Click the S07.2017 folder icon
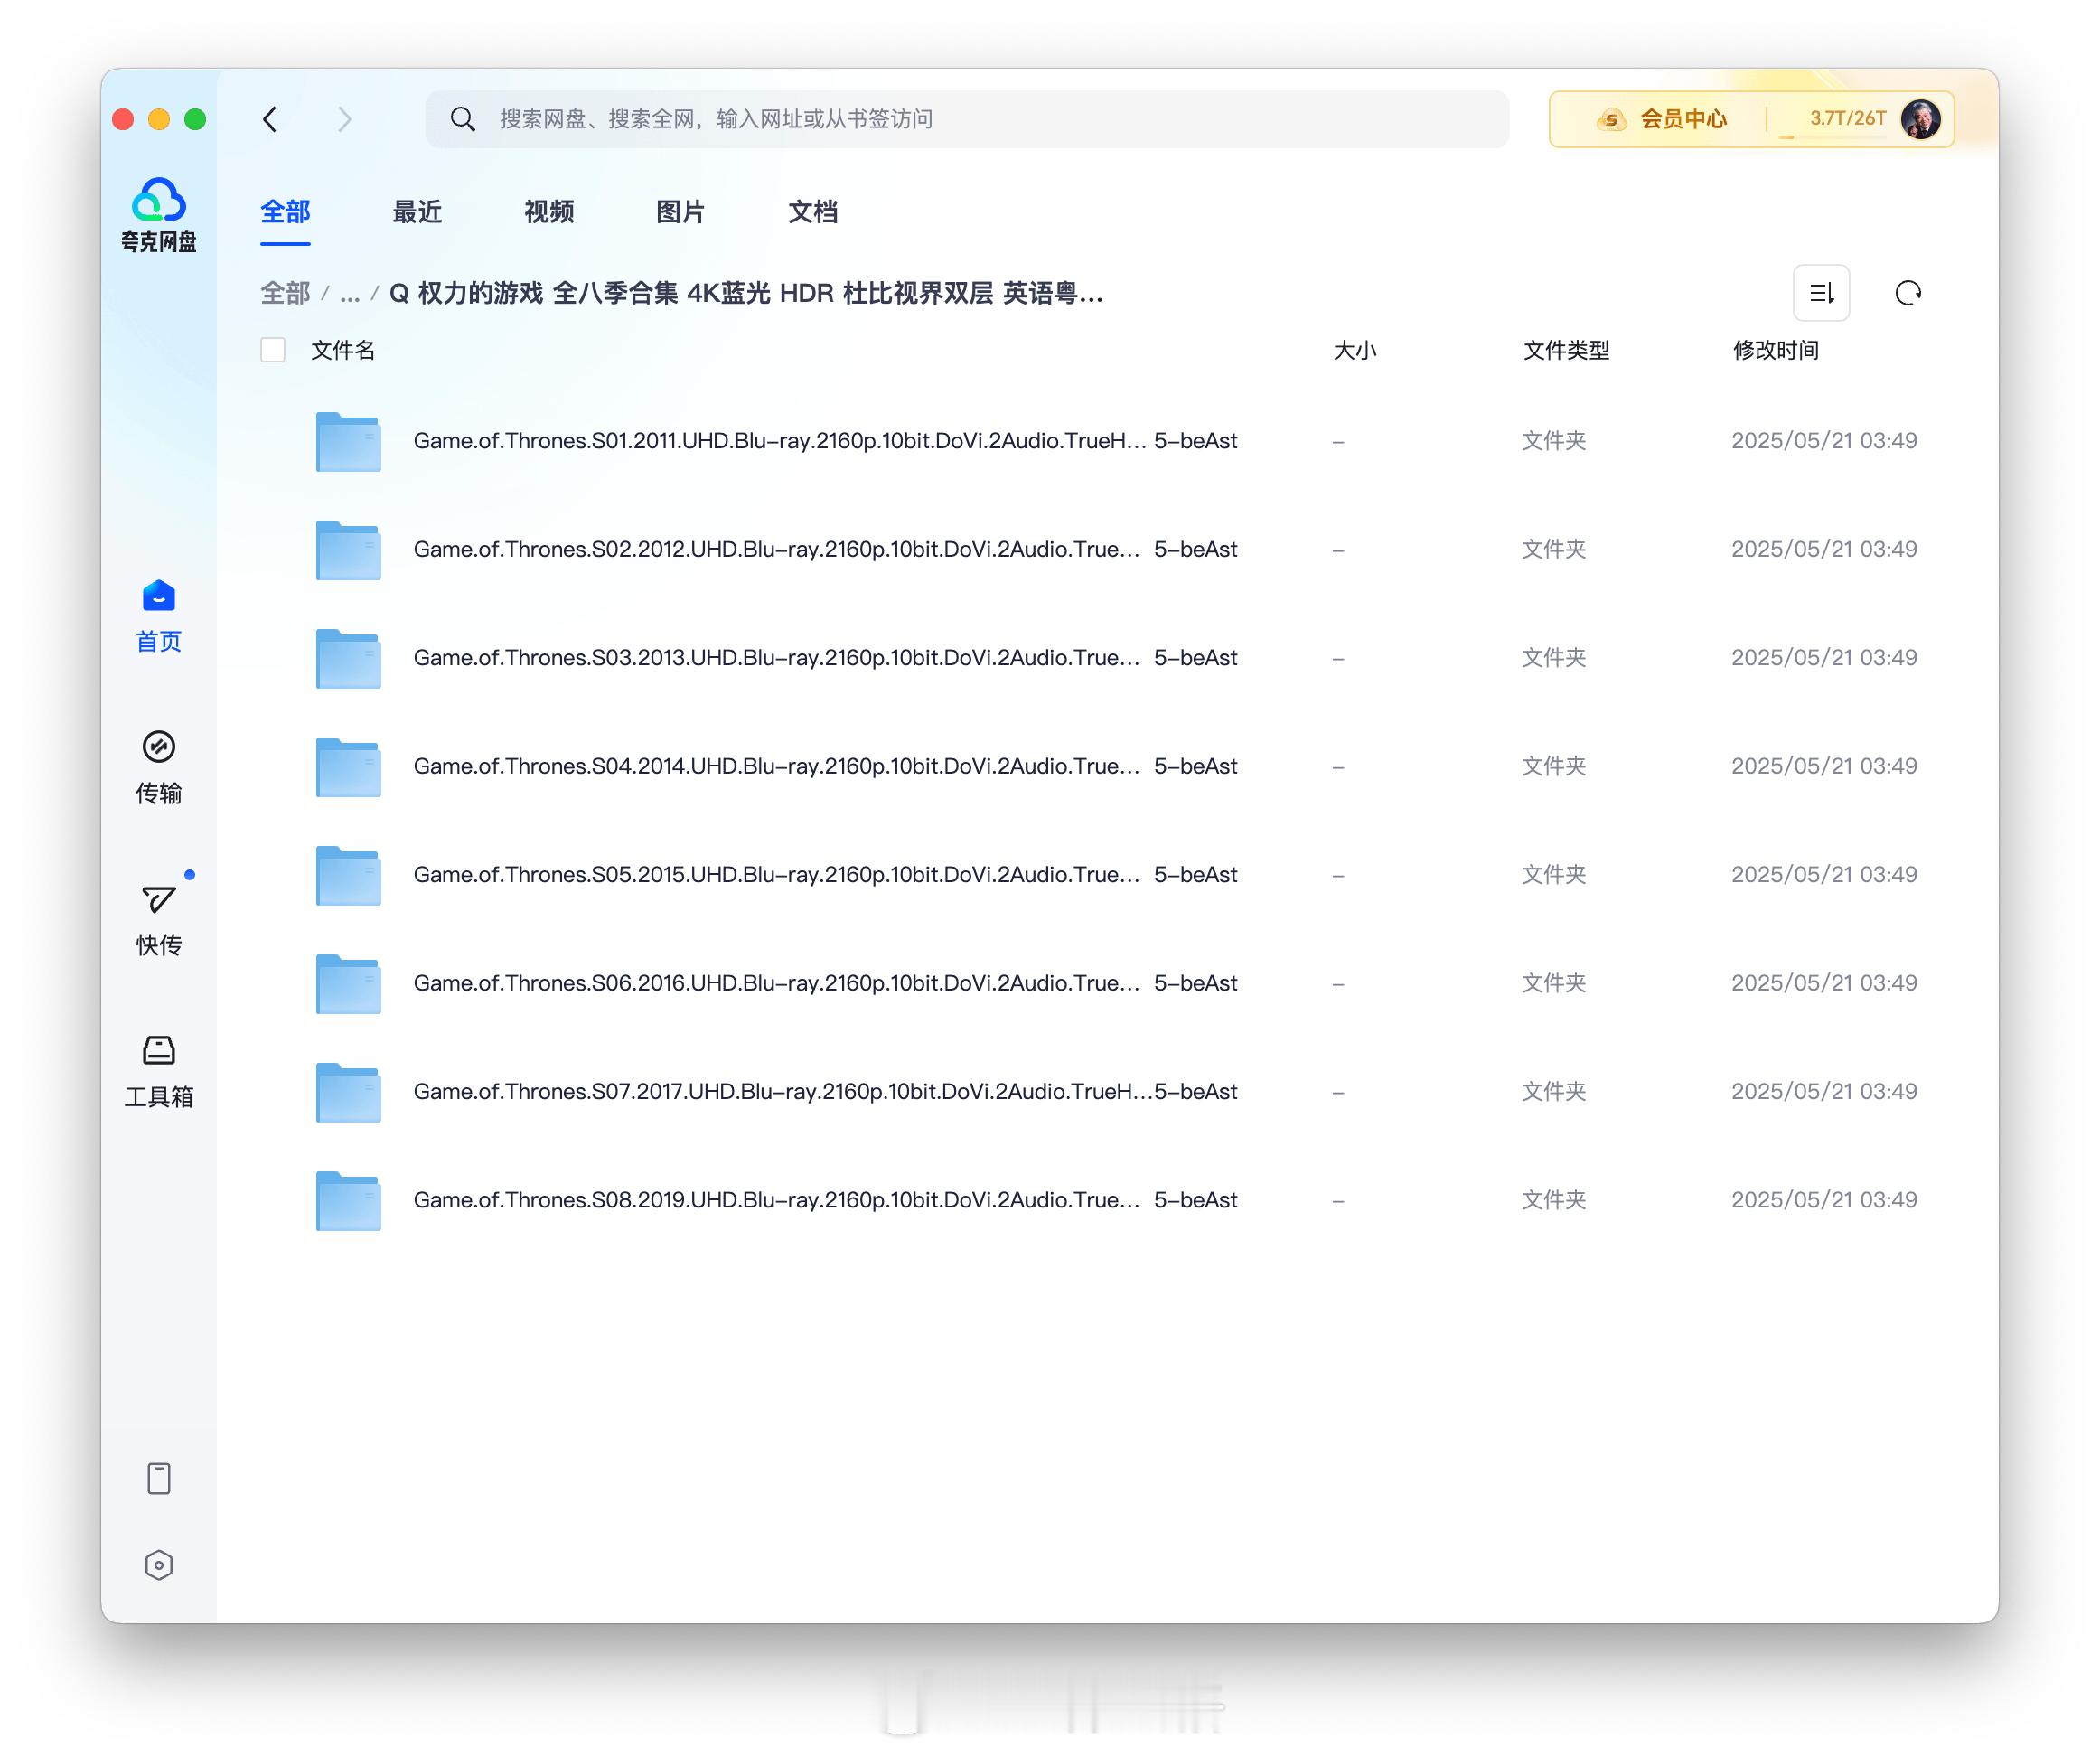Image resolution: width=2100 pixels, height=1757 pixels. pyautogui.click(x=348, y=1092)
